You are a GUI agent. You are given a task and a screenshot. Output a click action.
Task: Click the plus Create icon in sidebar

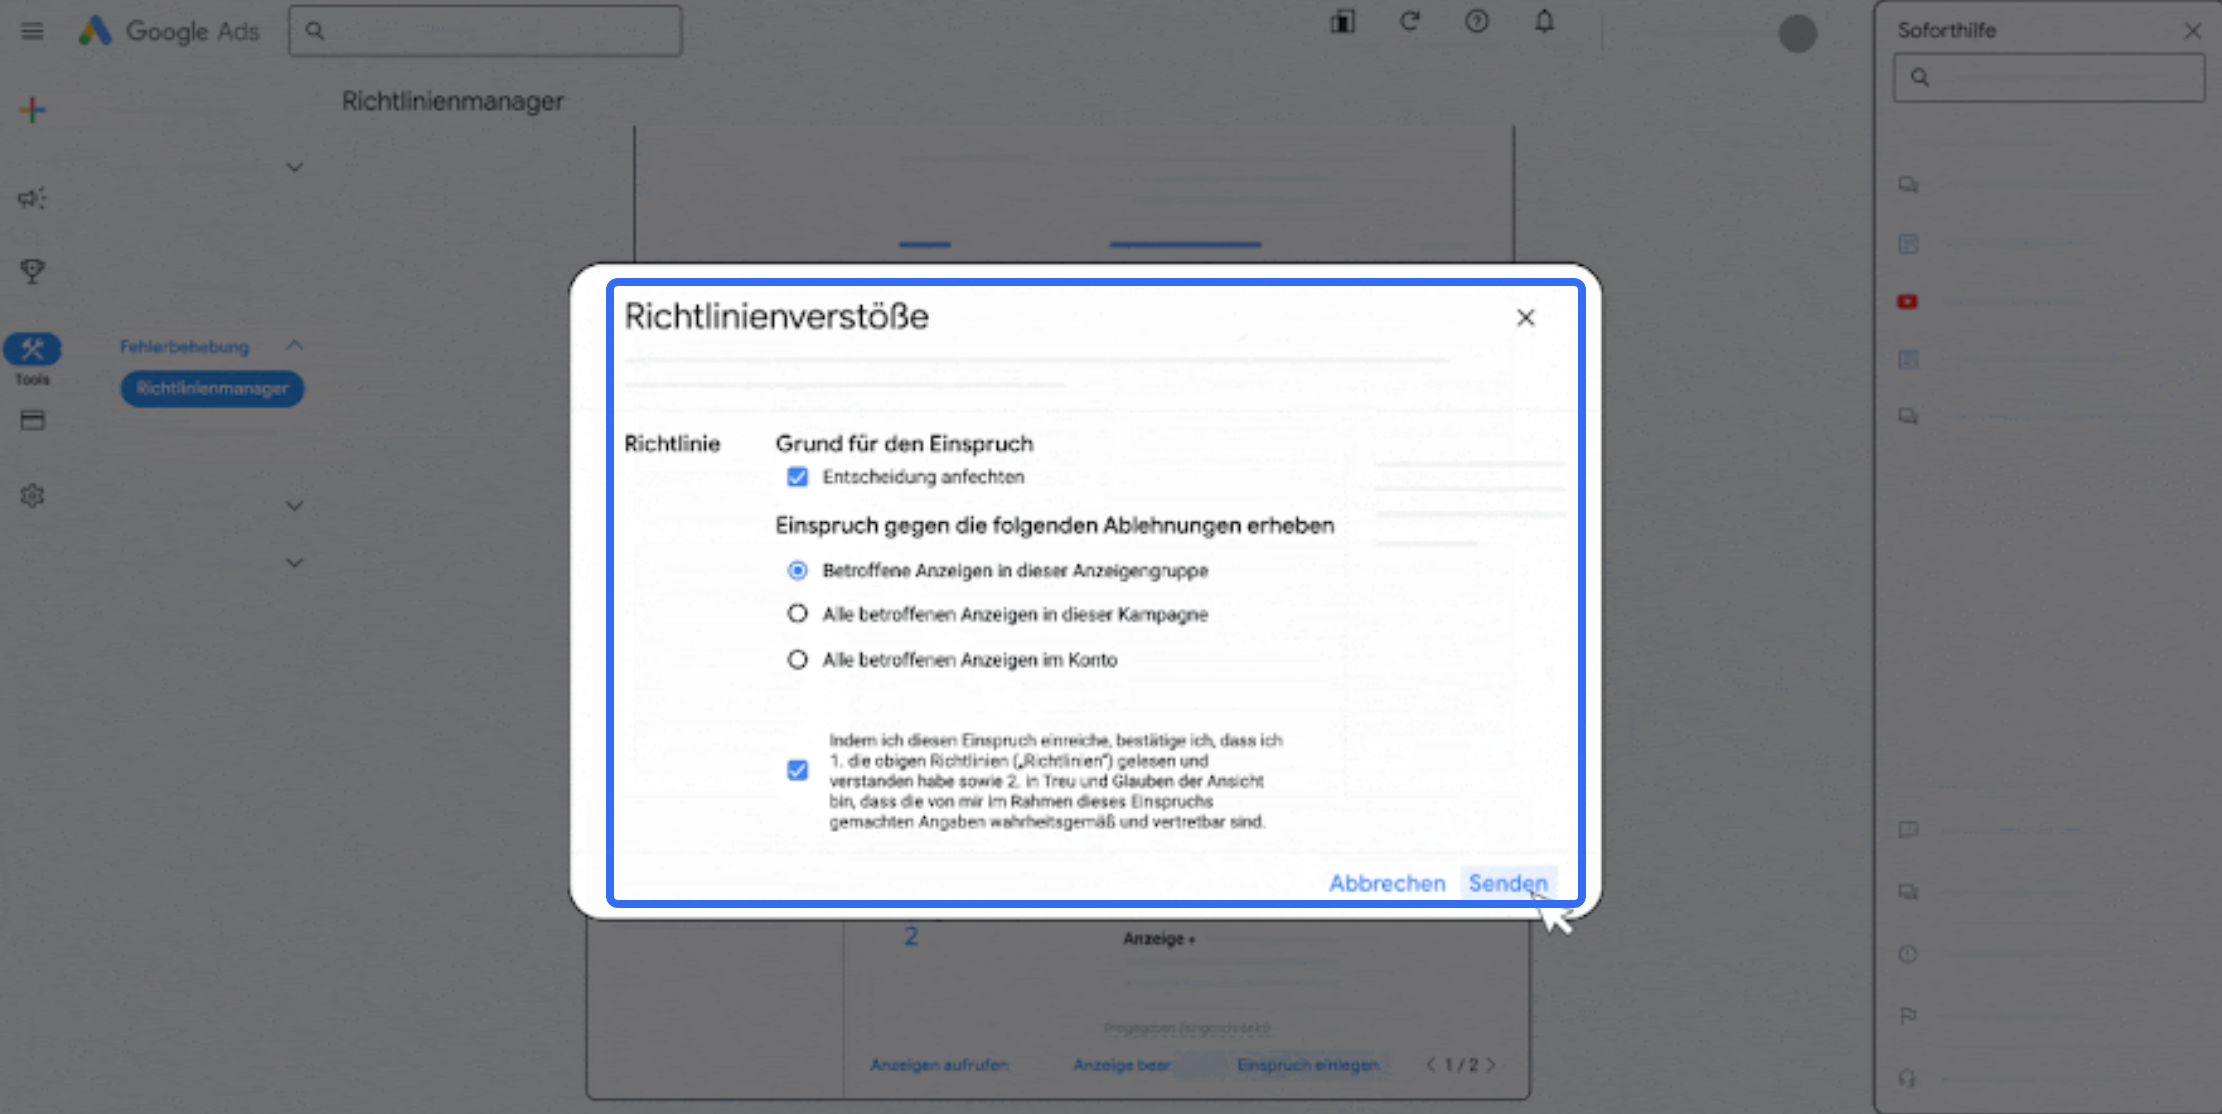tap(32, 110)
